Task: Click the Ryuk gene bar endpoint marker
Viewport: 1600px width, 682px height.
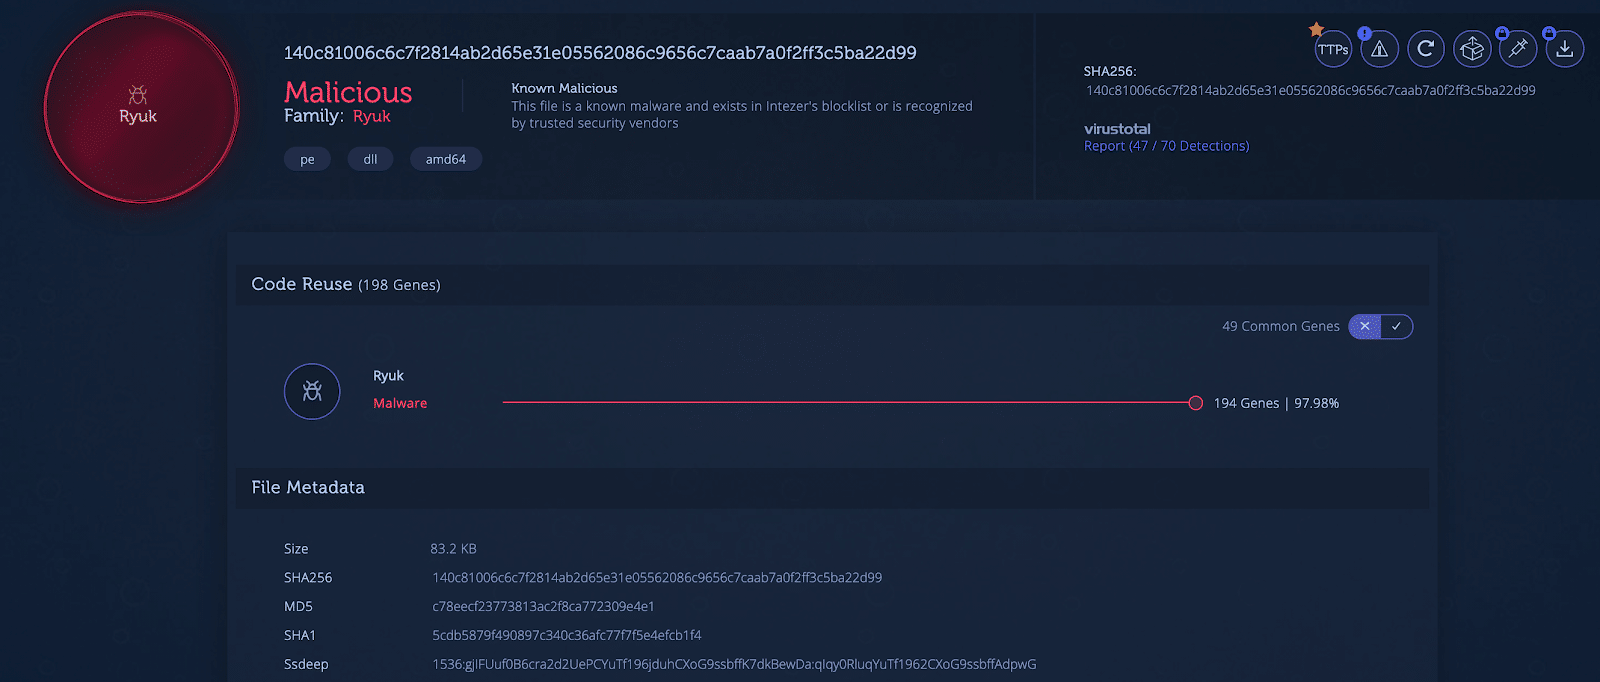Action: tap(1195, 403)
